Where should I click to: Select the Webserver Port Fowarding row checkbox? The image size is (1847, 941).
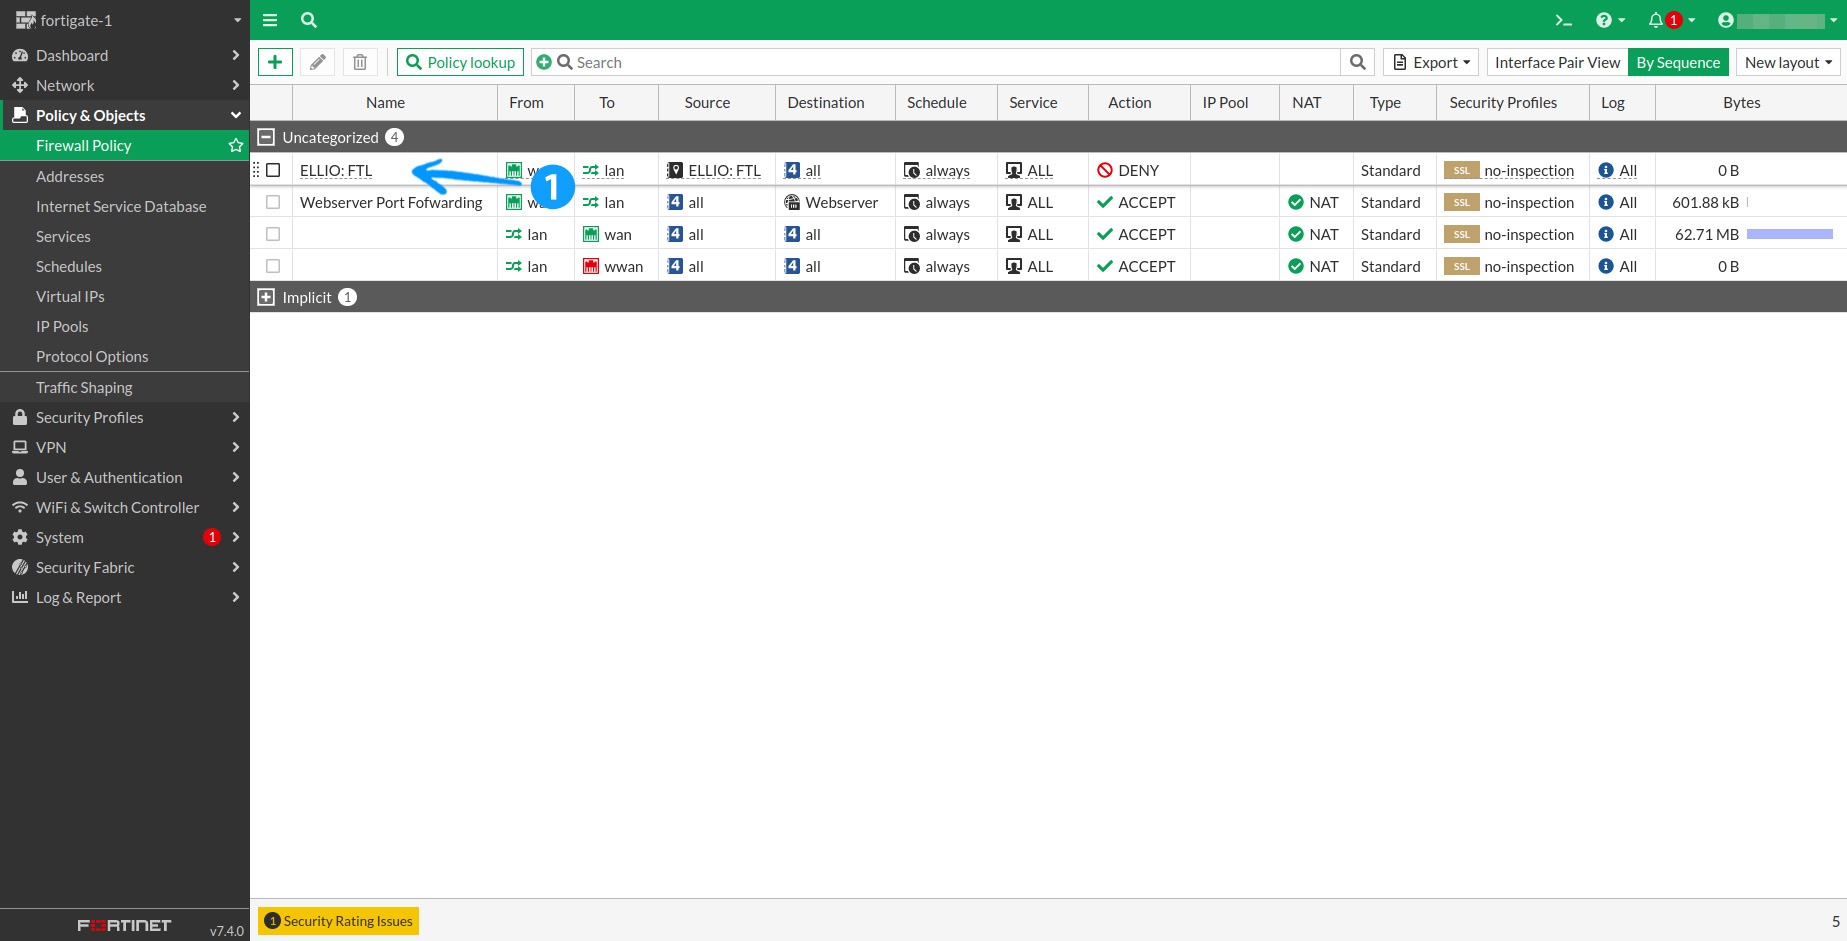tap(273, 202)
